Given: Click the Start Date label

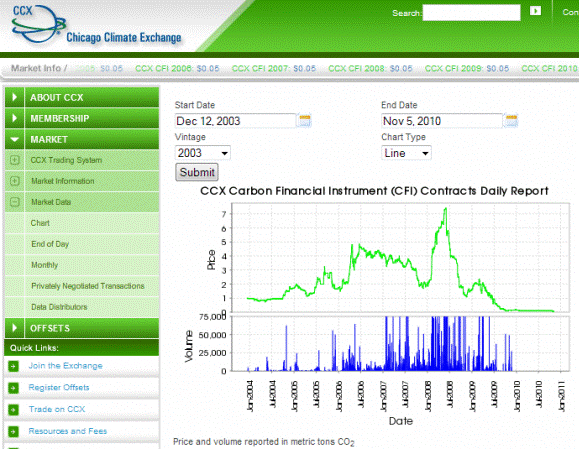Looking at the screenshot, I should tap(195, 105).
